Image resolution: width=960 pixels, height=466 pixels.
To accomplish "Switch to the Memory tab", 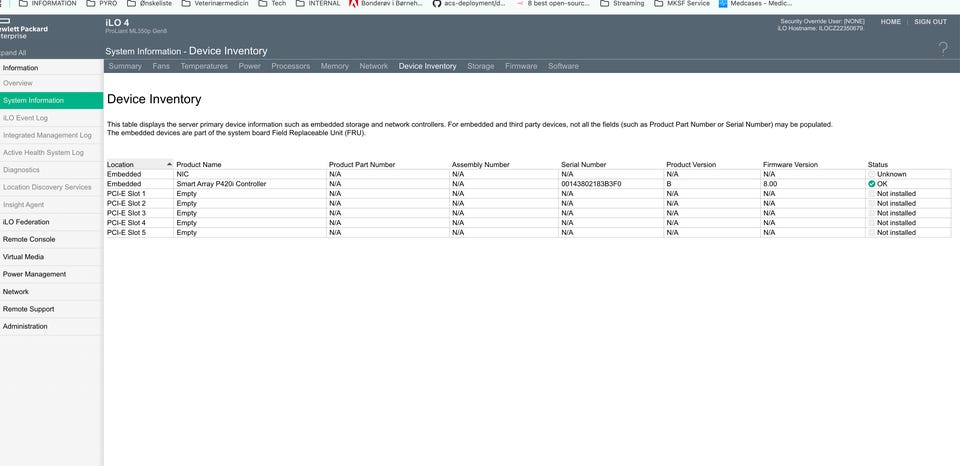I will pos(334,66).
